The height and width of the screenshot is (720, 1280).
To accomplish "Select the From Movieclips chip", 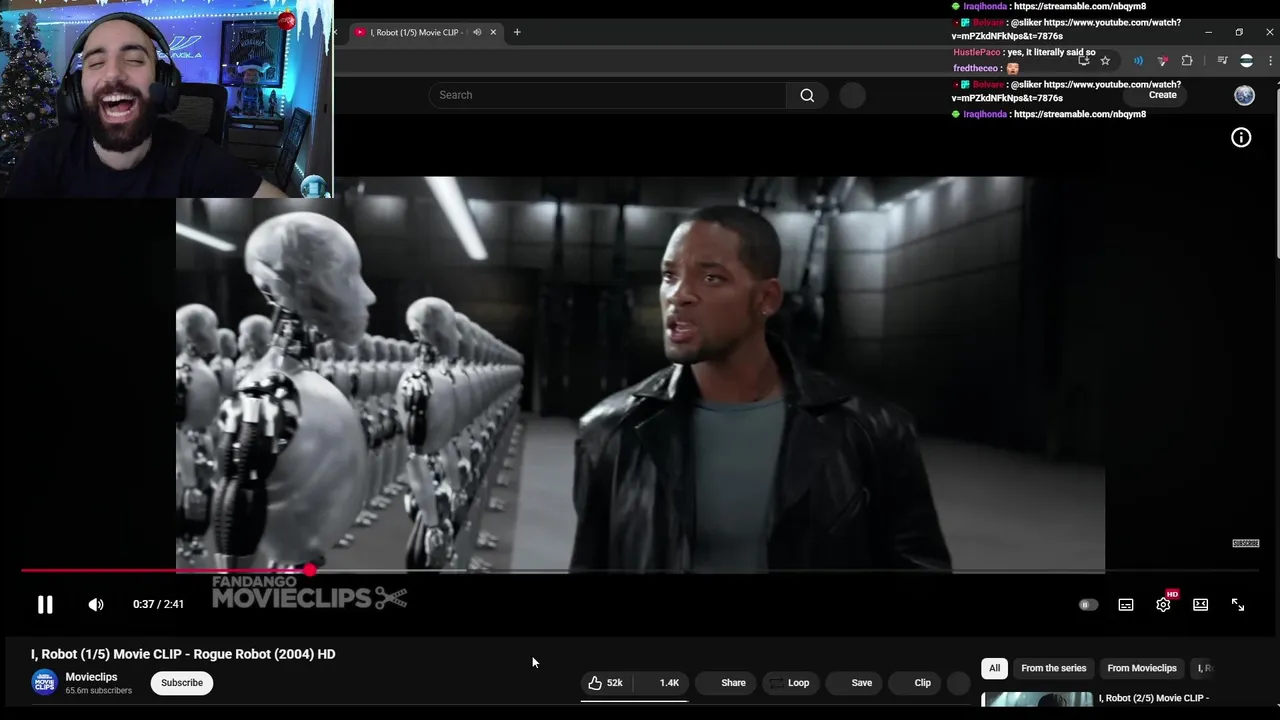I will click(x=1142, y=668).
